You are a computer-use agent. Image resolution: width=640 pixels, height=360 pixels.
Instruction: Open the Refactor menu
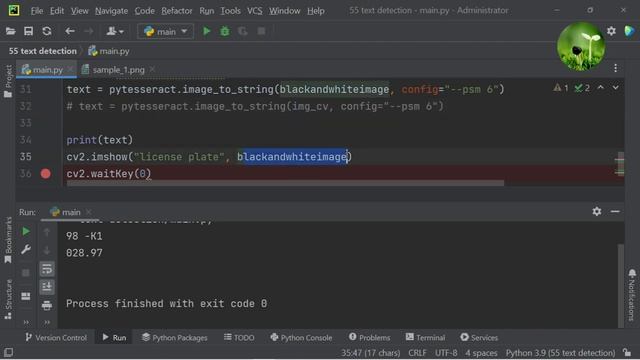pyautogui.click(x=177, y=11)
